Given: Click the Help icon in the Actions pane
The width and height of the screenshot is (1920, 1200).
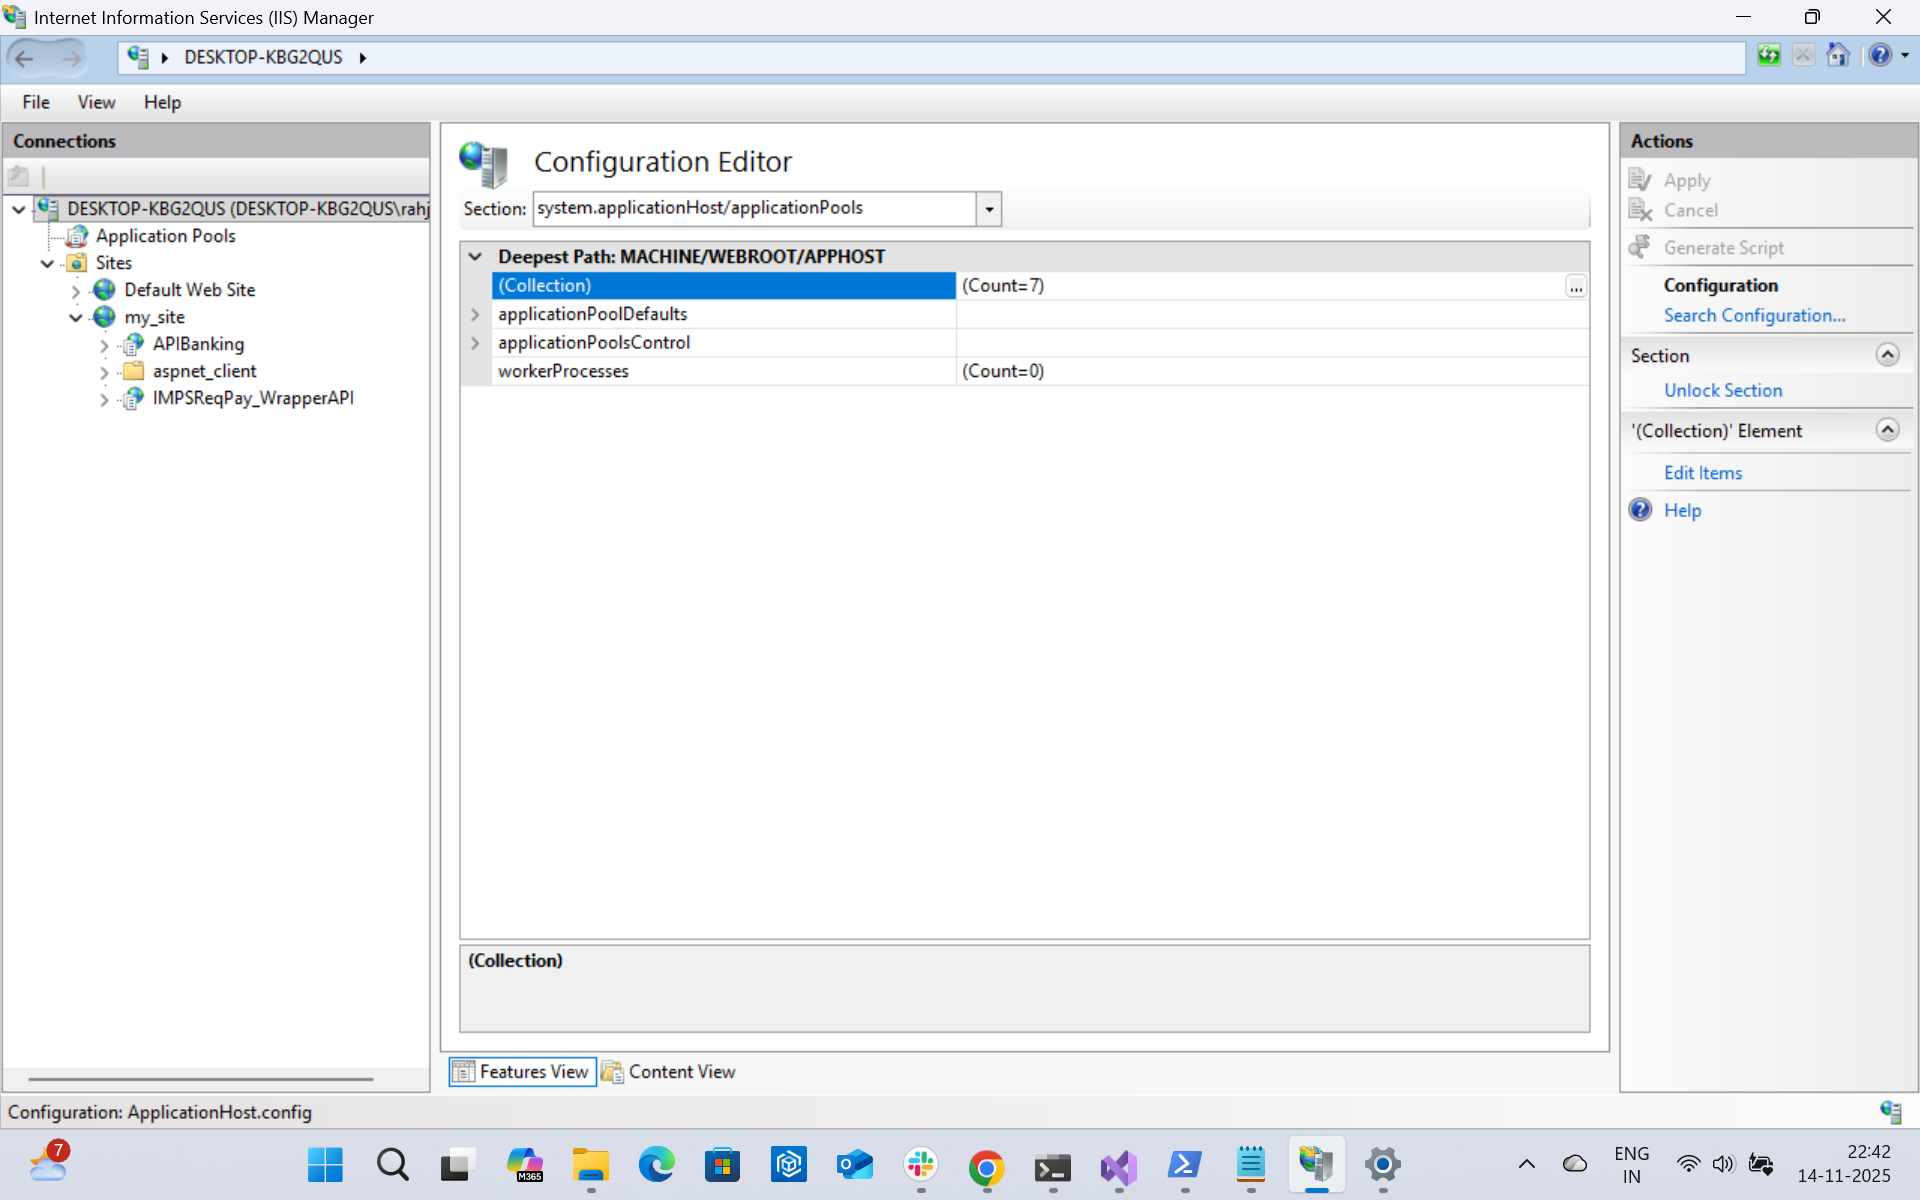Looking at the screenshot, I should click(x=1641, y=510).
